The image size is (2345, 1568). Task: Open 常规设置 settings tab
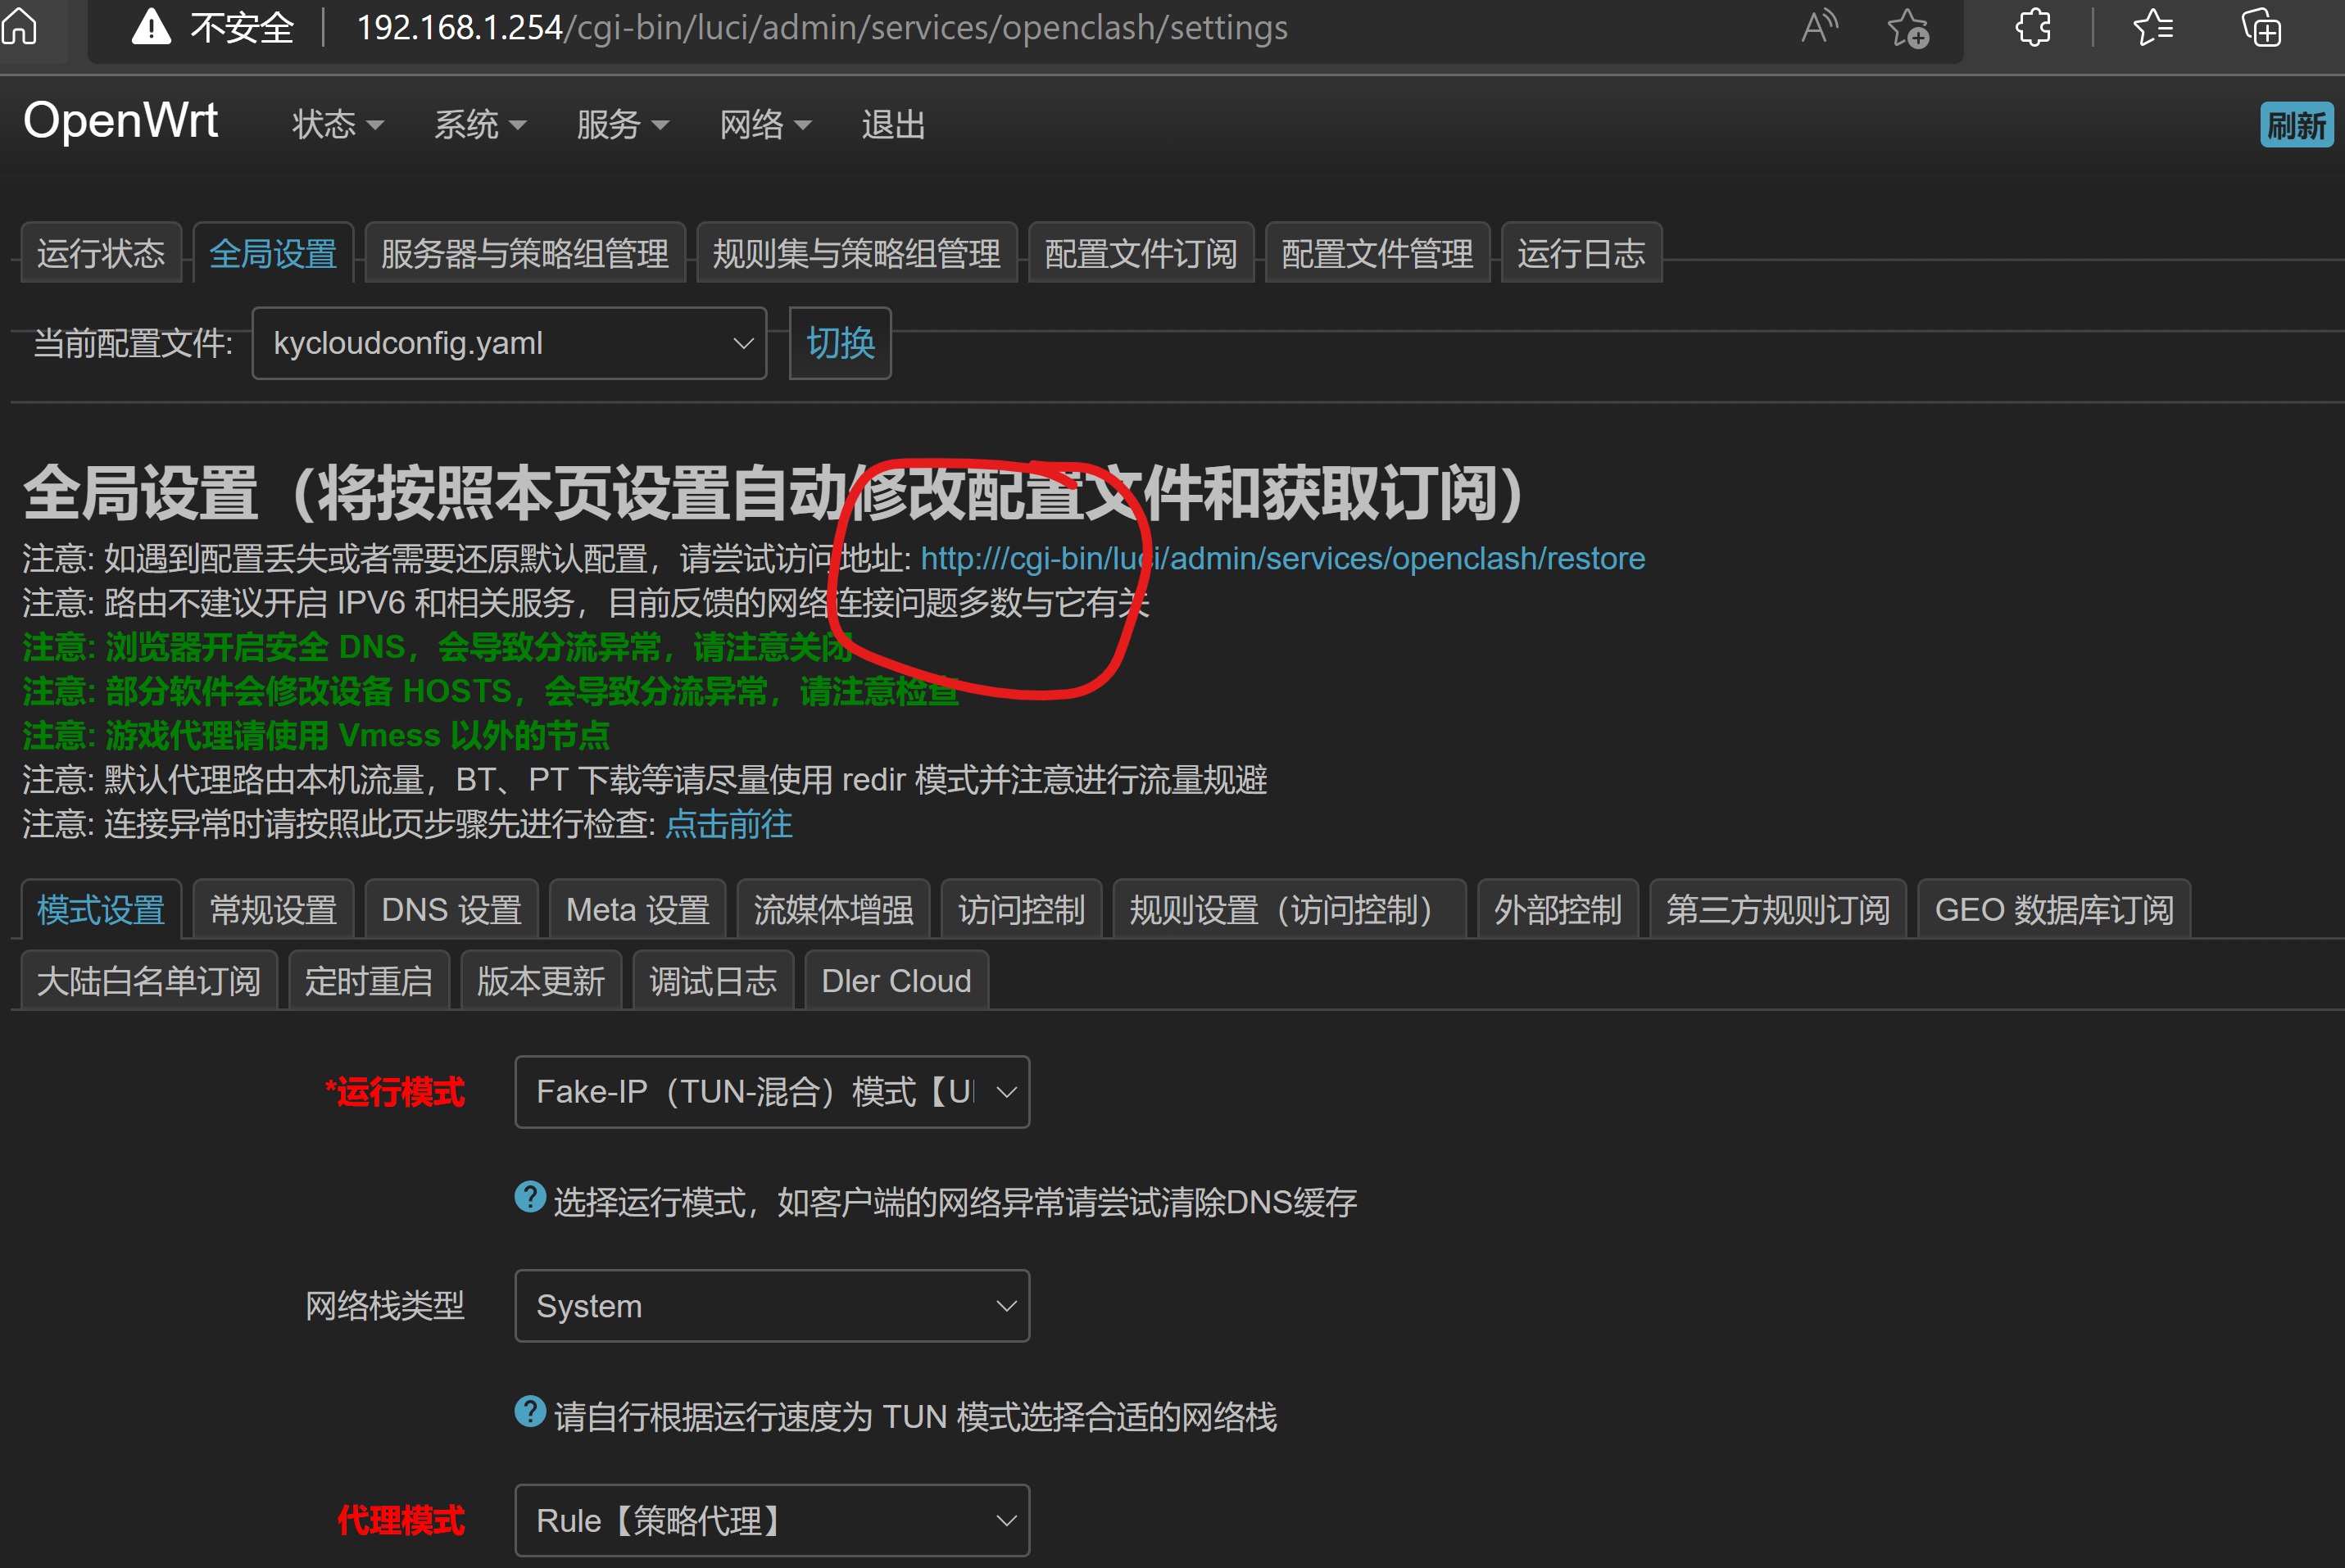[x=273, y=909]
